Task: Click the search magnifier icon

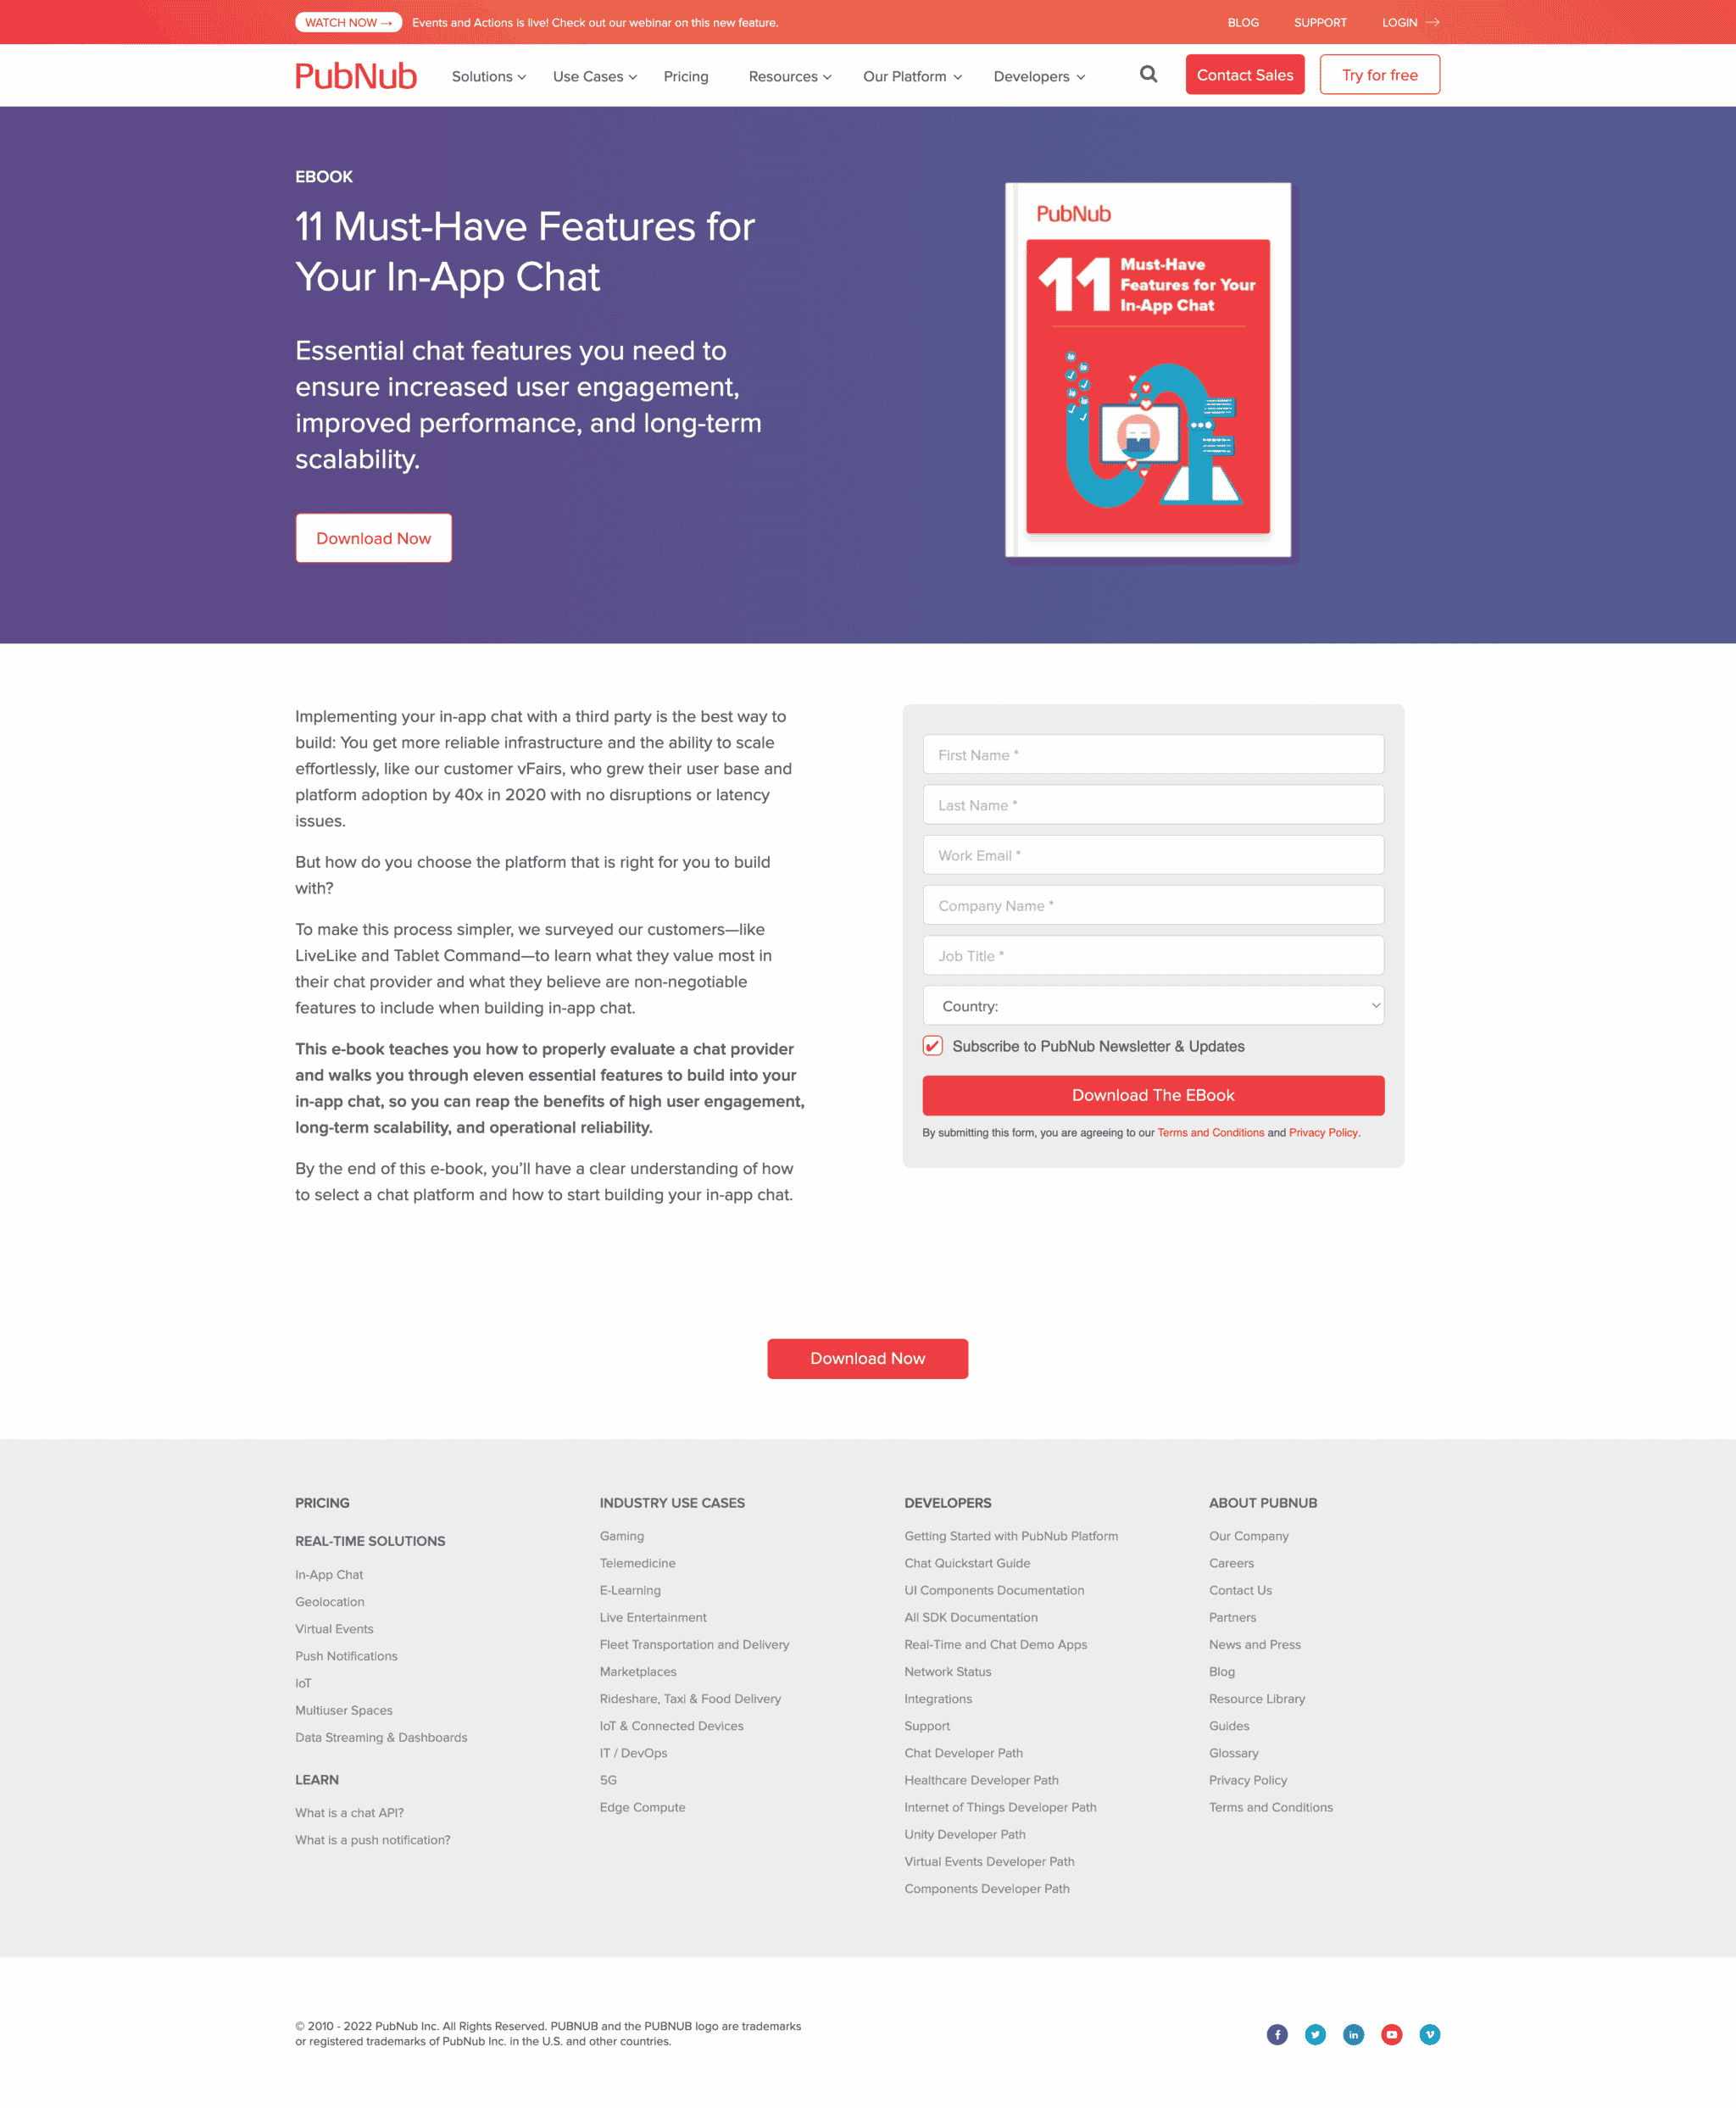Action: coord(1148,74)
